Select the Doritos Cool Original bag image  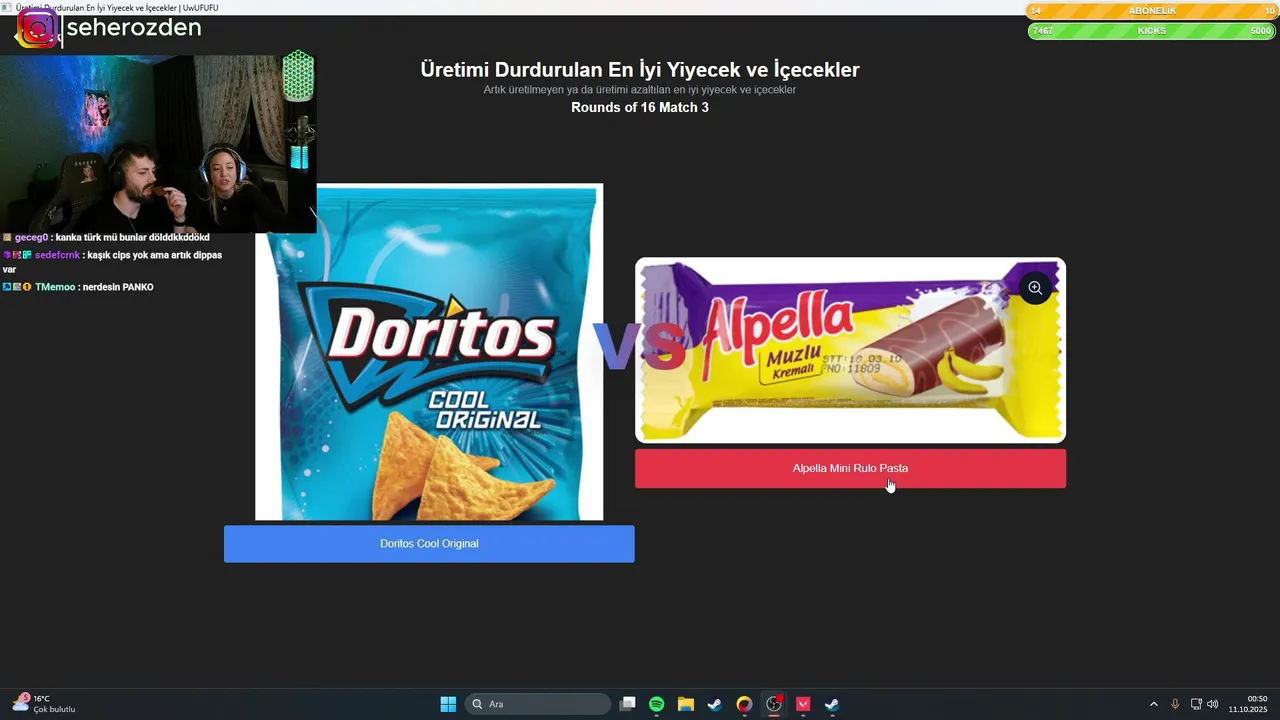click(429, 352)
